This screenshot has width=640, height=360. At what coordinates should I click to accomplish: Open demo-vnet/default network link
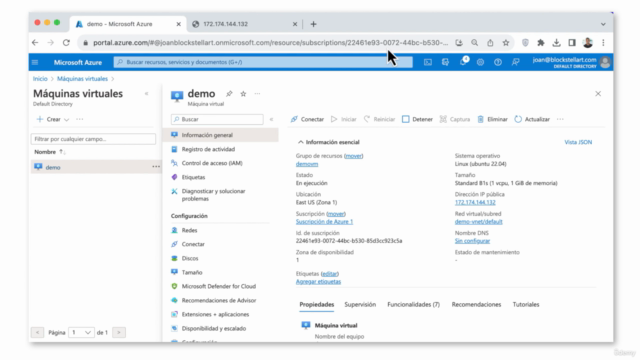tap(478, 222)
